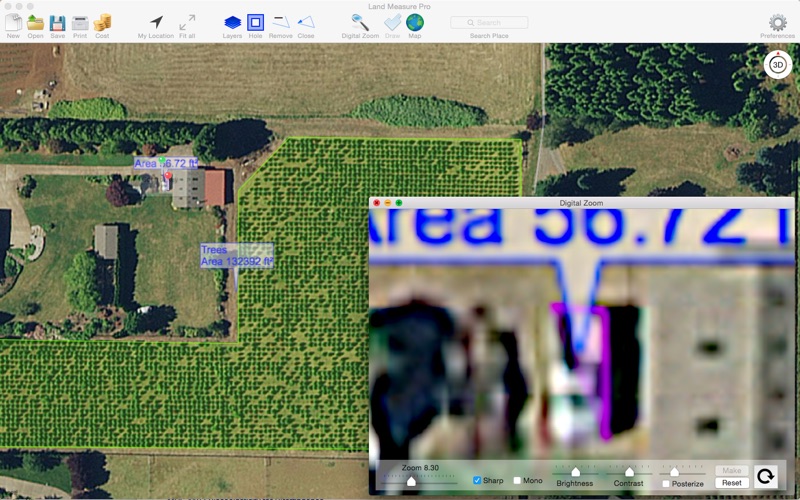Screen dimensions: 800x500
Task: Select the Hole tool
Action: click(x=256, y=23)
